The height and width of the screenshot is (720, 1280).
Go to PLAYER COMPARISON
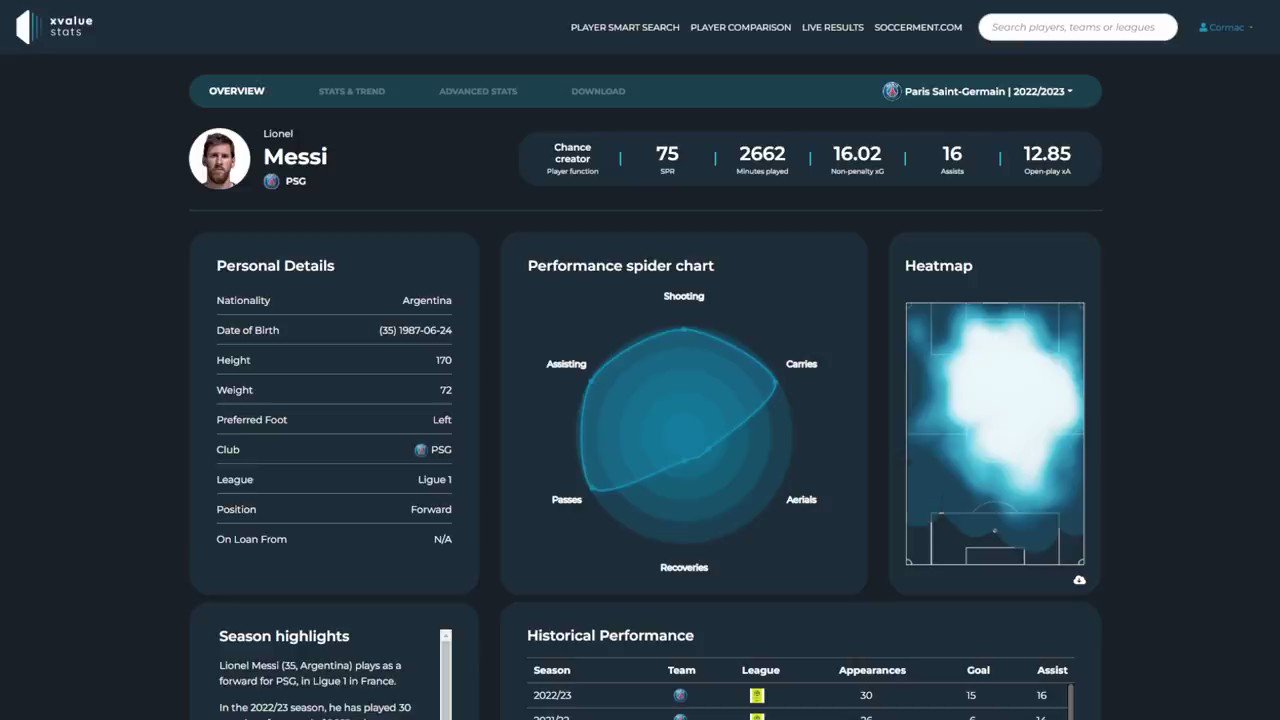click(x=740, y=27)
